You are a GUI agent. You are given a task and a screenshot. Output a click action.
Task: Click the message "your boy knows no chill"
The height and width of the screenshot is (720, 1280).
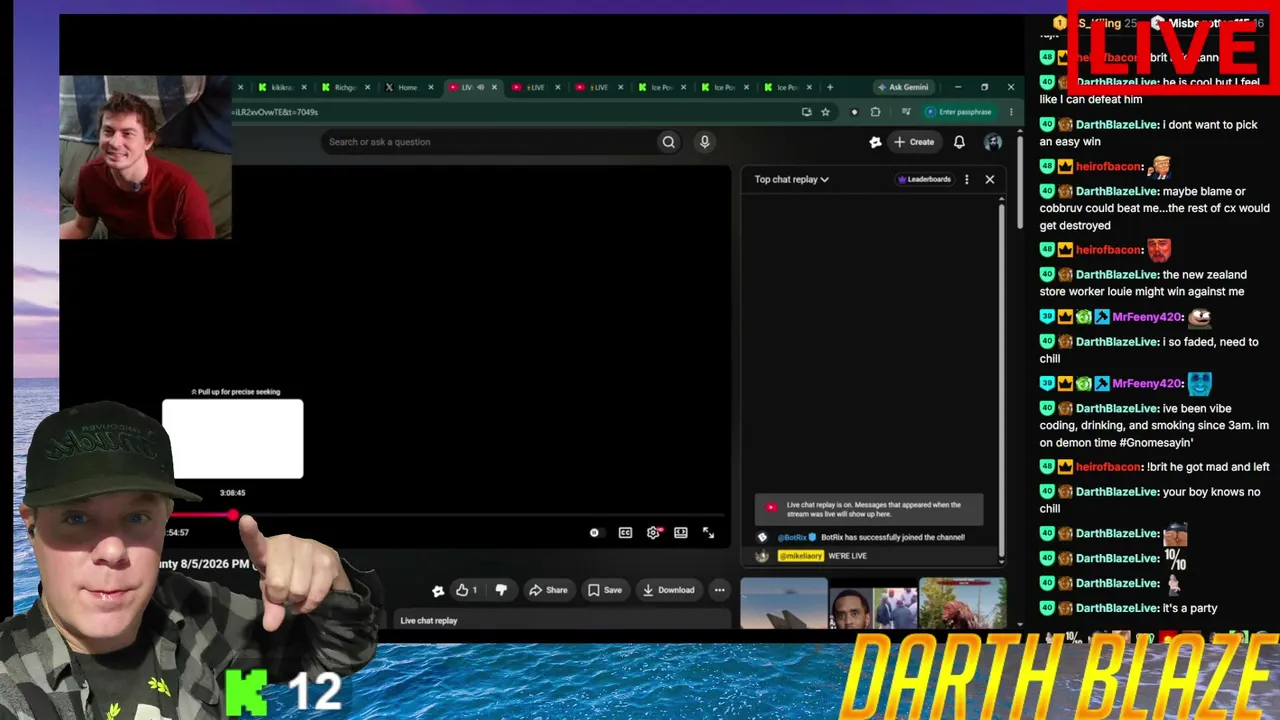[1149, 500]
